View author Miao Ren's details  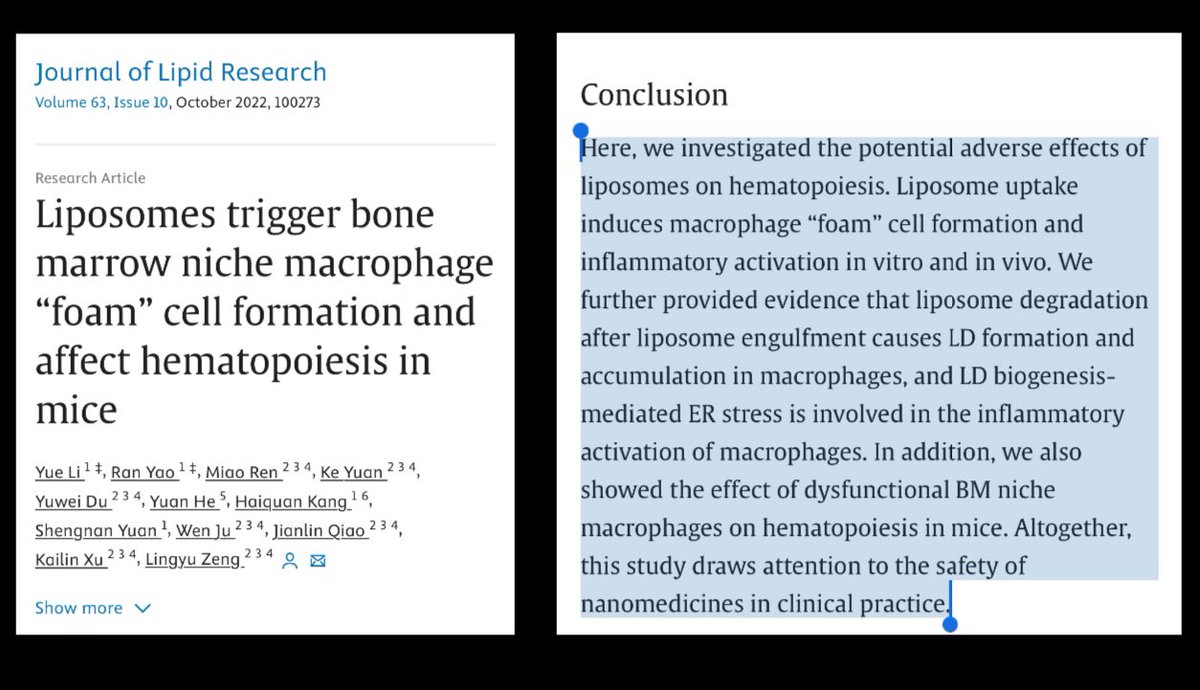[x=242, y=473]
